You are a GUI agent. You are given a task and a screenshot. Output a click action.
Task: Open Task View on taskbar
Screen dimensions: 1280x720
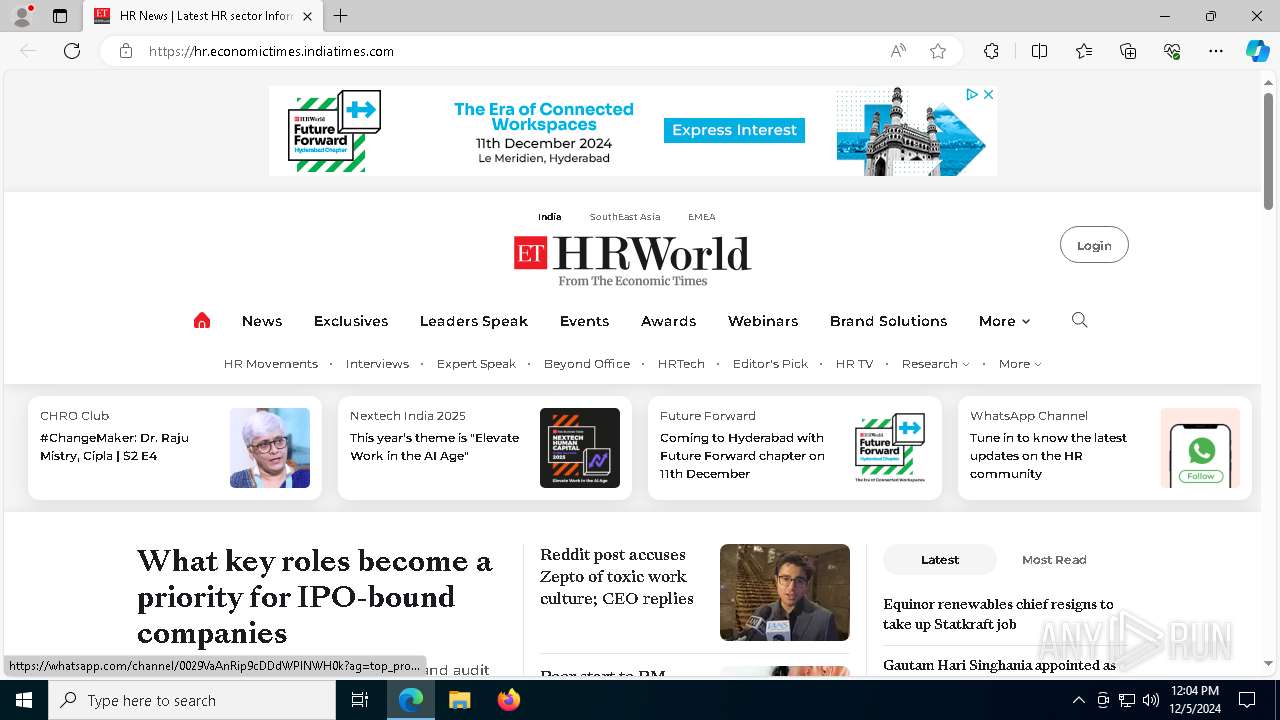(360, 700)
